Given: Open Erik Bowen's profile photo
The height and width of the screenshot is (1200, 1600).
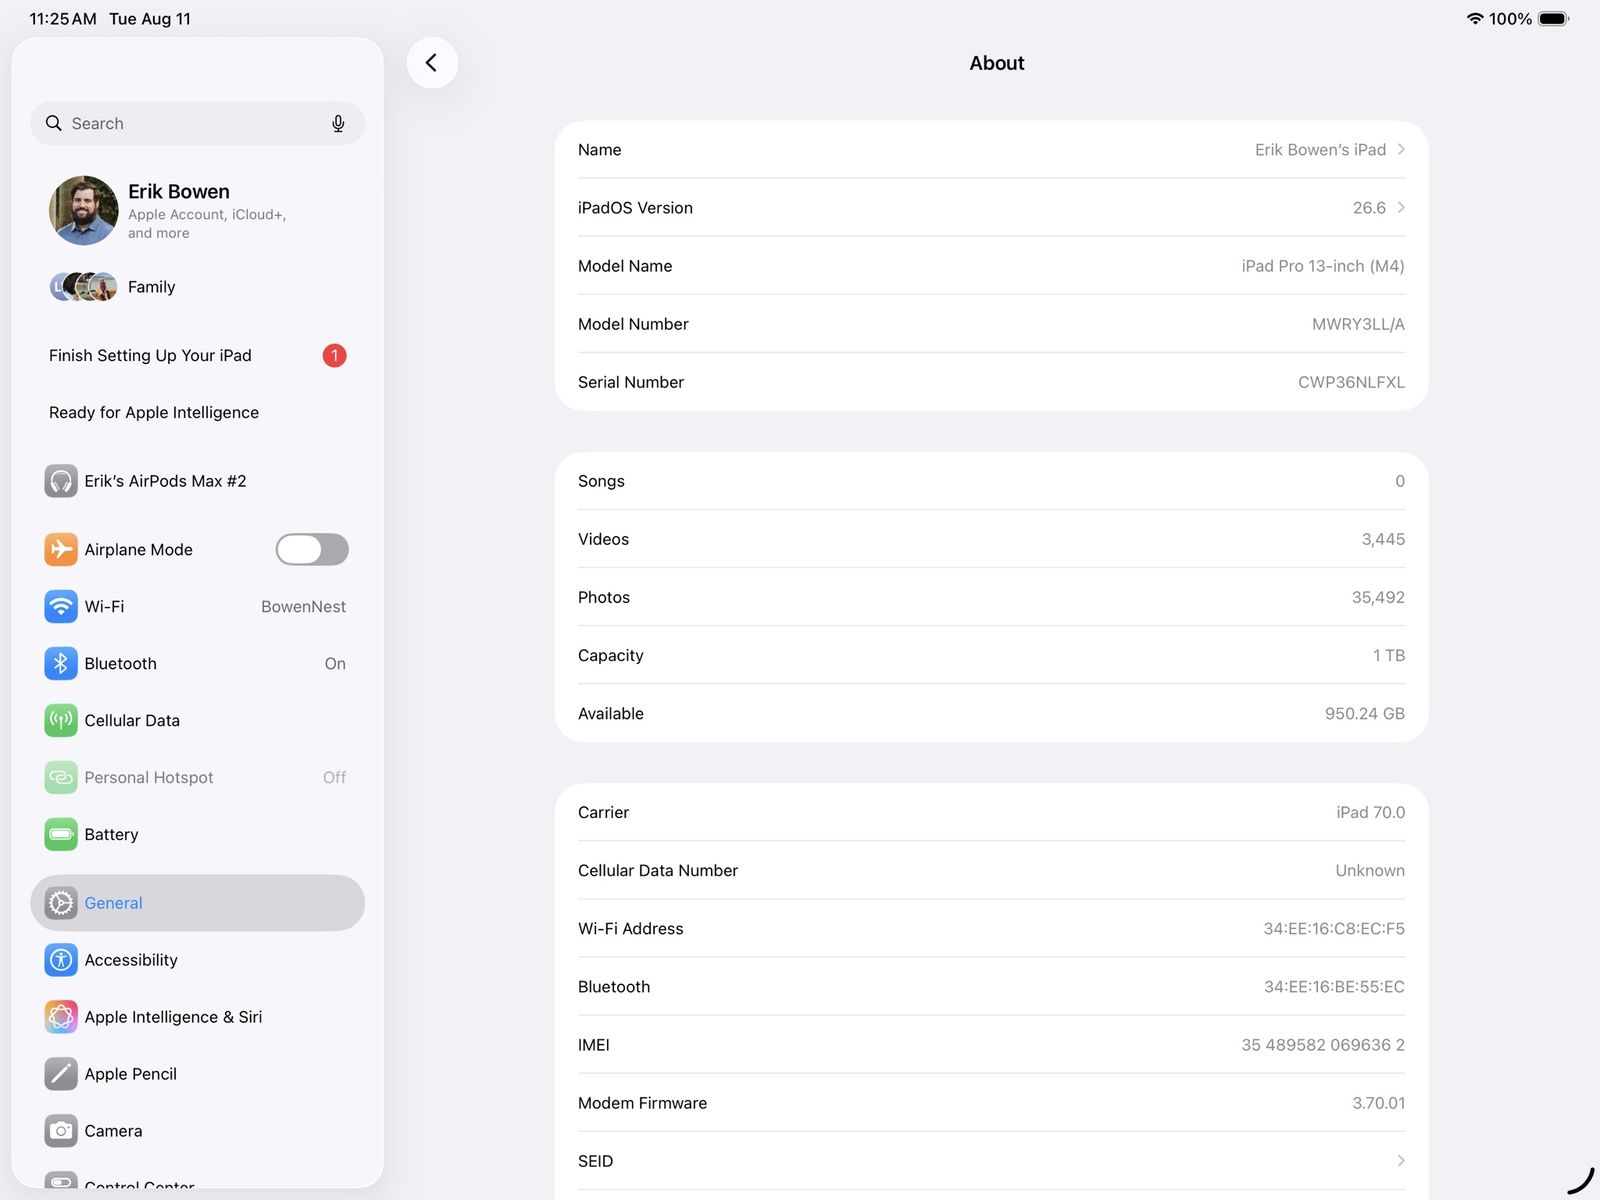Looking at the screenshot, I should [84, 210].
